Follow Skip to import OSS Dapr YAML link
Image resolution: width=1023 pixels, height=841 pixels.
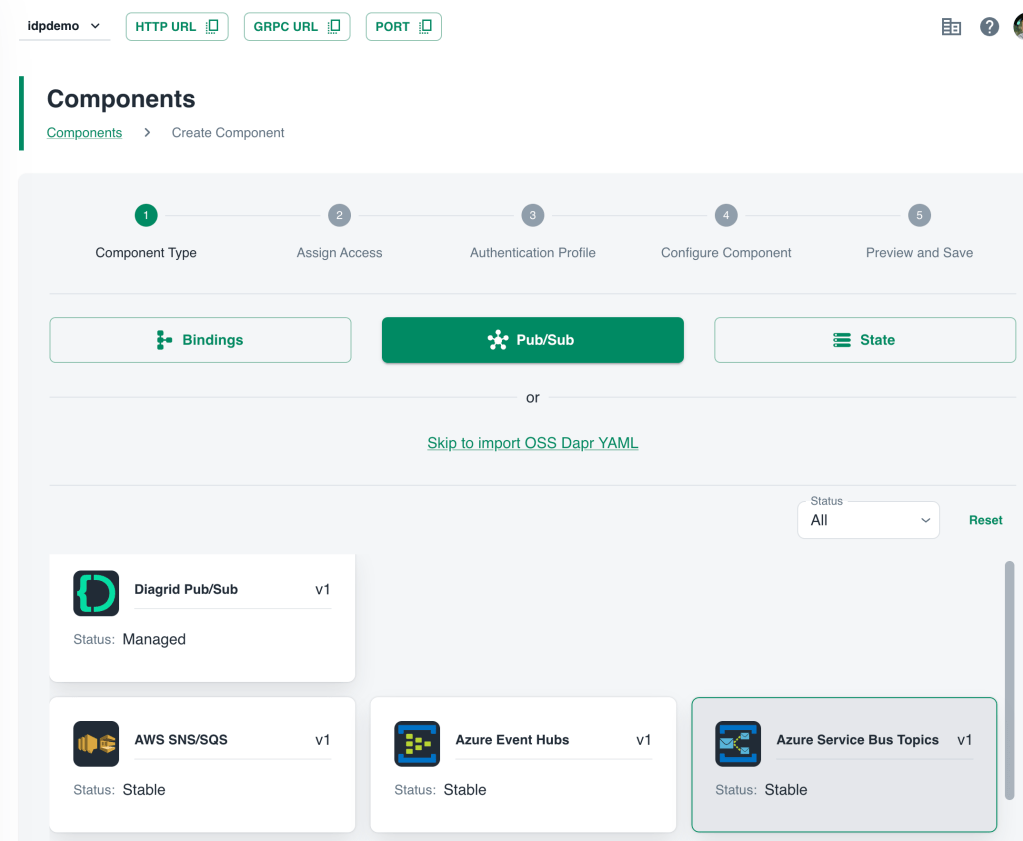[x=532, y=443]
